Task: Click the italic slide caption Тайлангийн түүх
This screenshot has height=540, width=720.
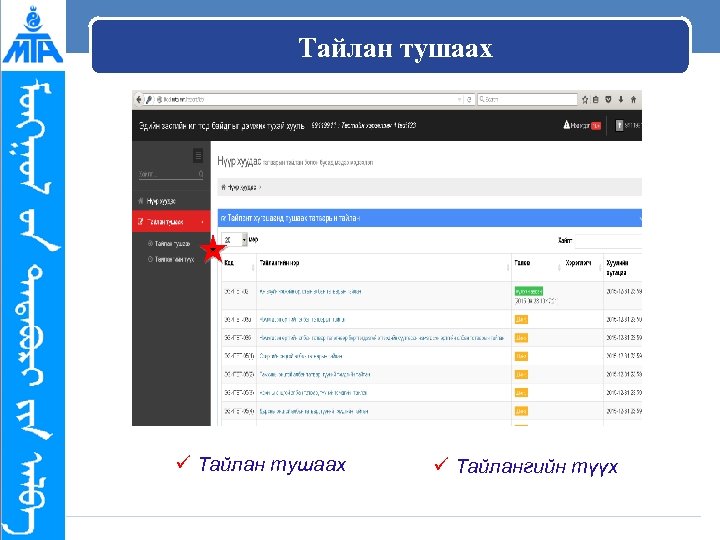Action: [x=537, y=467]
